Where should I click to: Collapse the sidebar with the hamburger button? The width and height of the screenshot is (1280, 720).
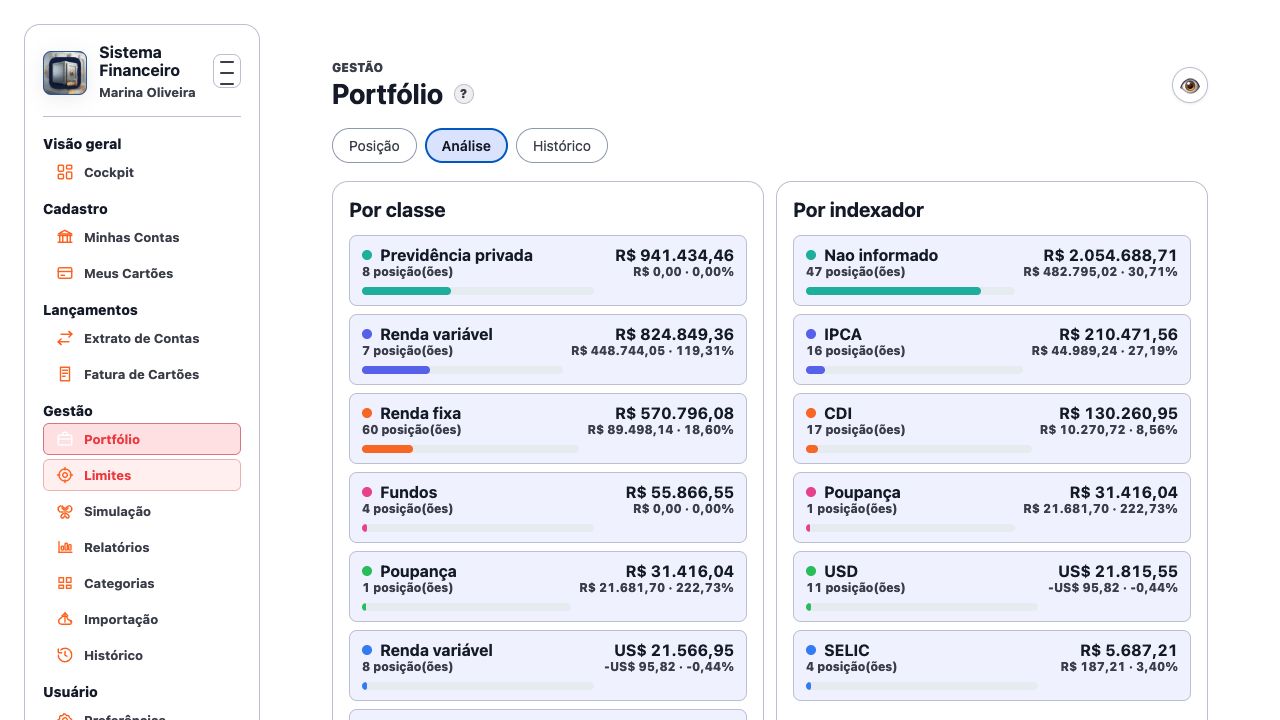227,71
